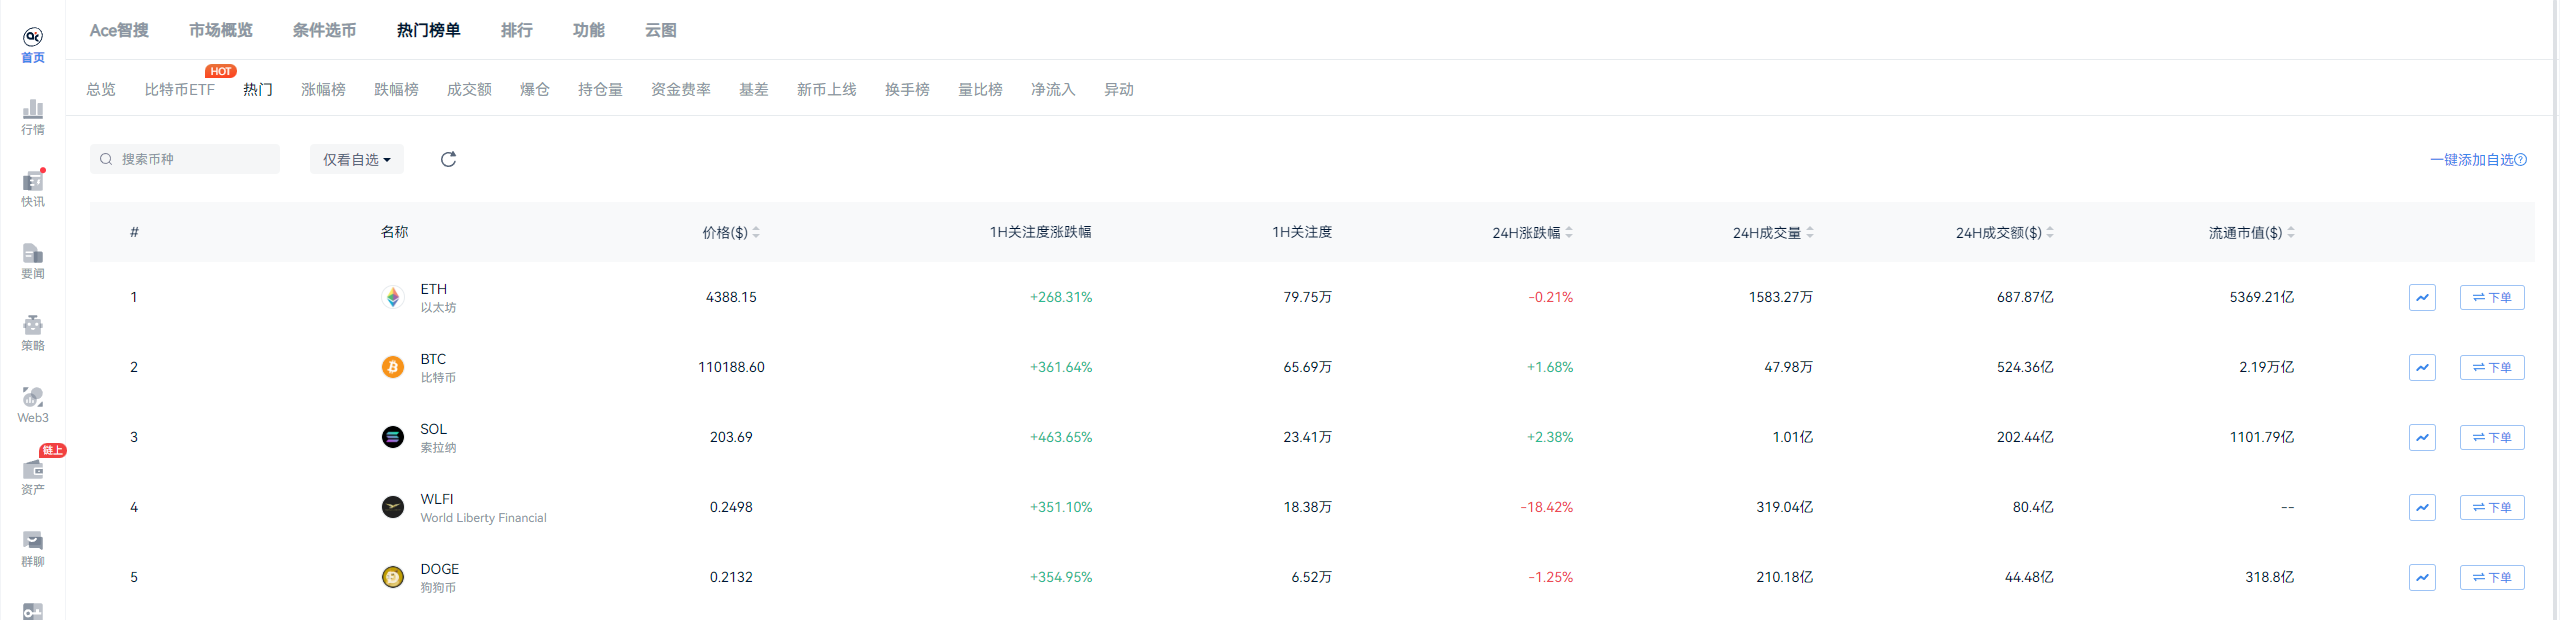2560x620 pixels.
Task: Open the 功能 top tab
Action: click(x=588, y=30)
